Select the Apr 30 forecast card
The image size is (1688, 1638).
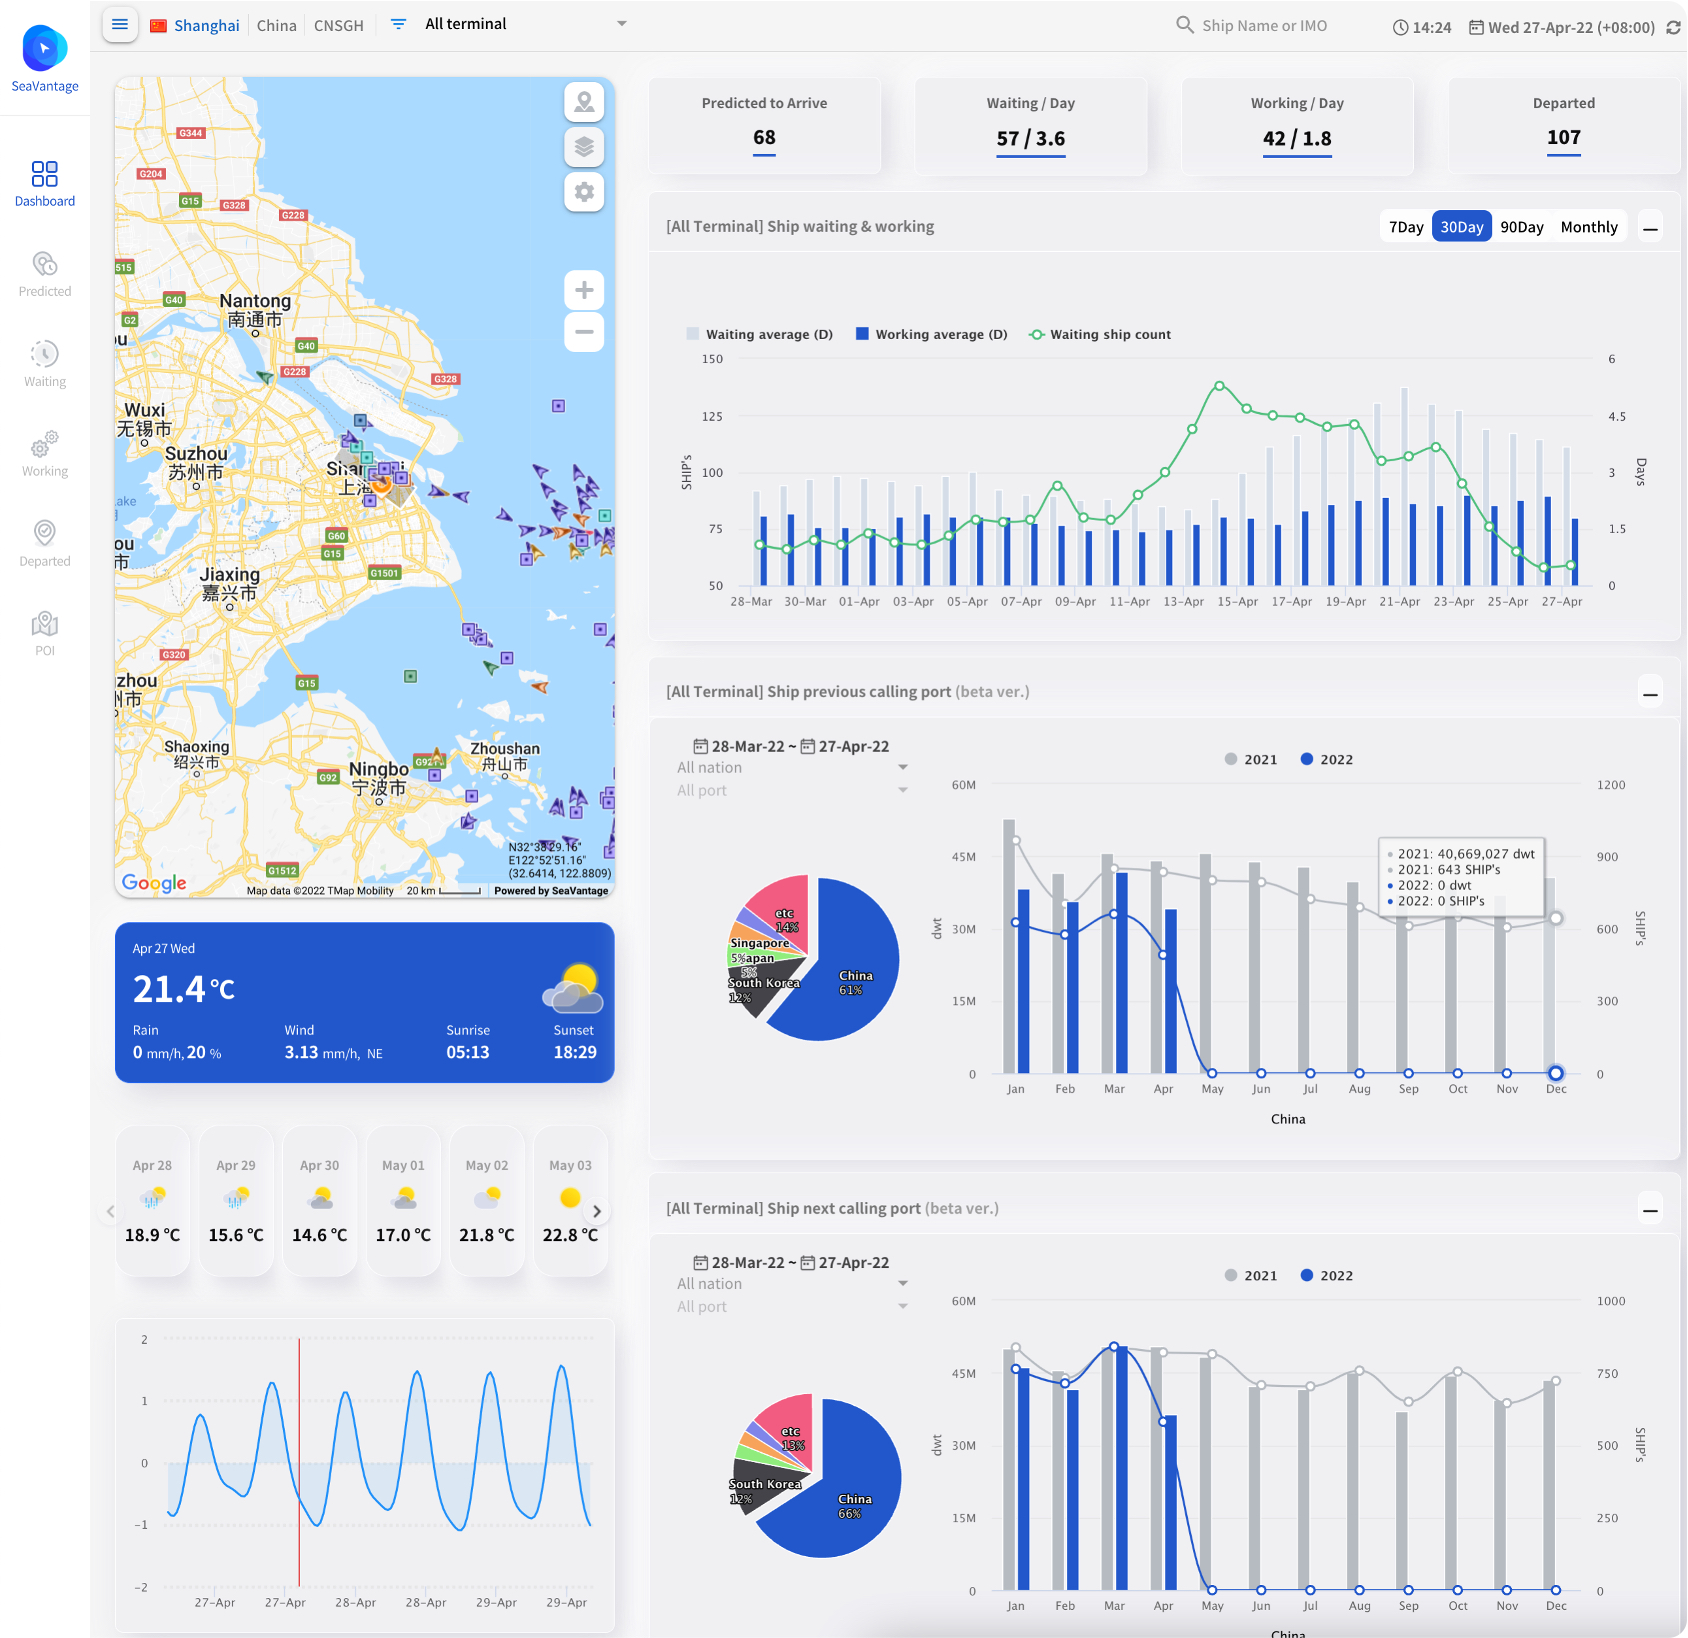click(320, 1201)
